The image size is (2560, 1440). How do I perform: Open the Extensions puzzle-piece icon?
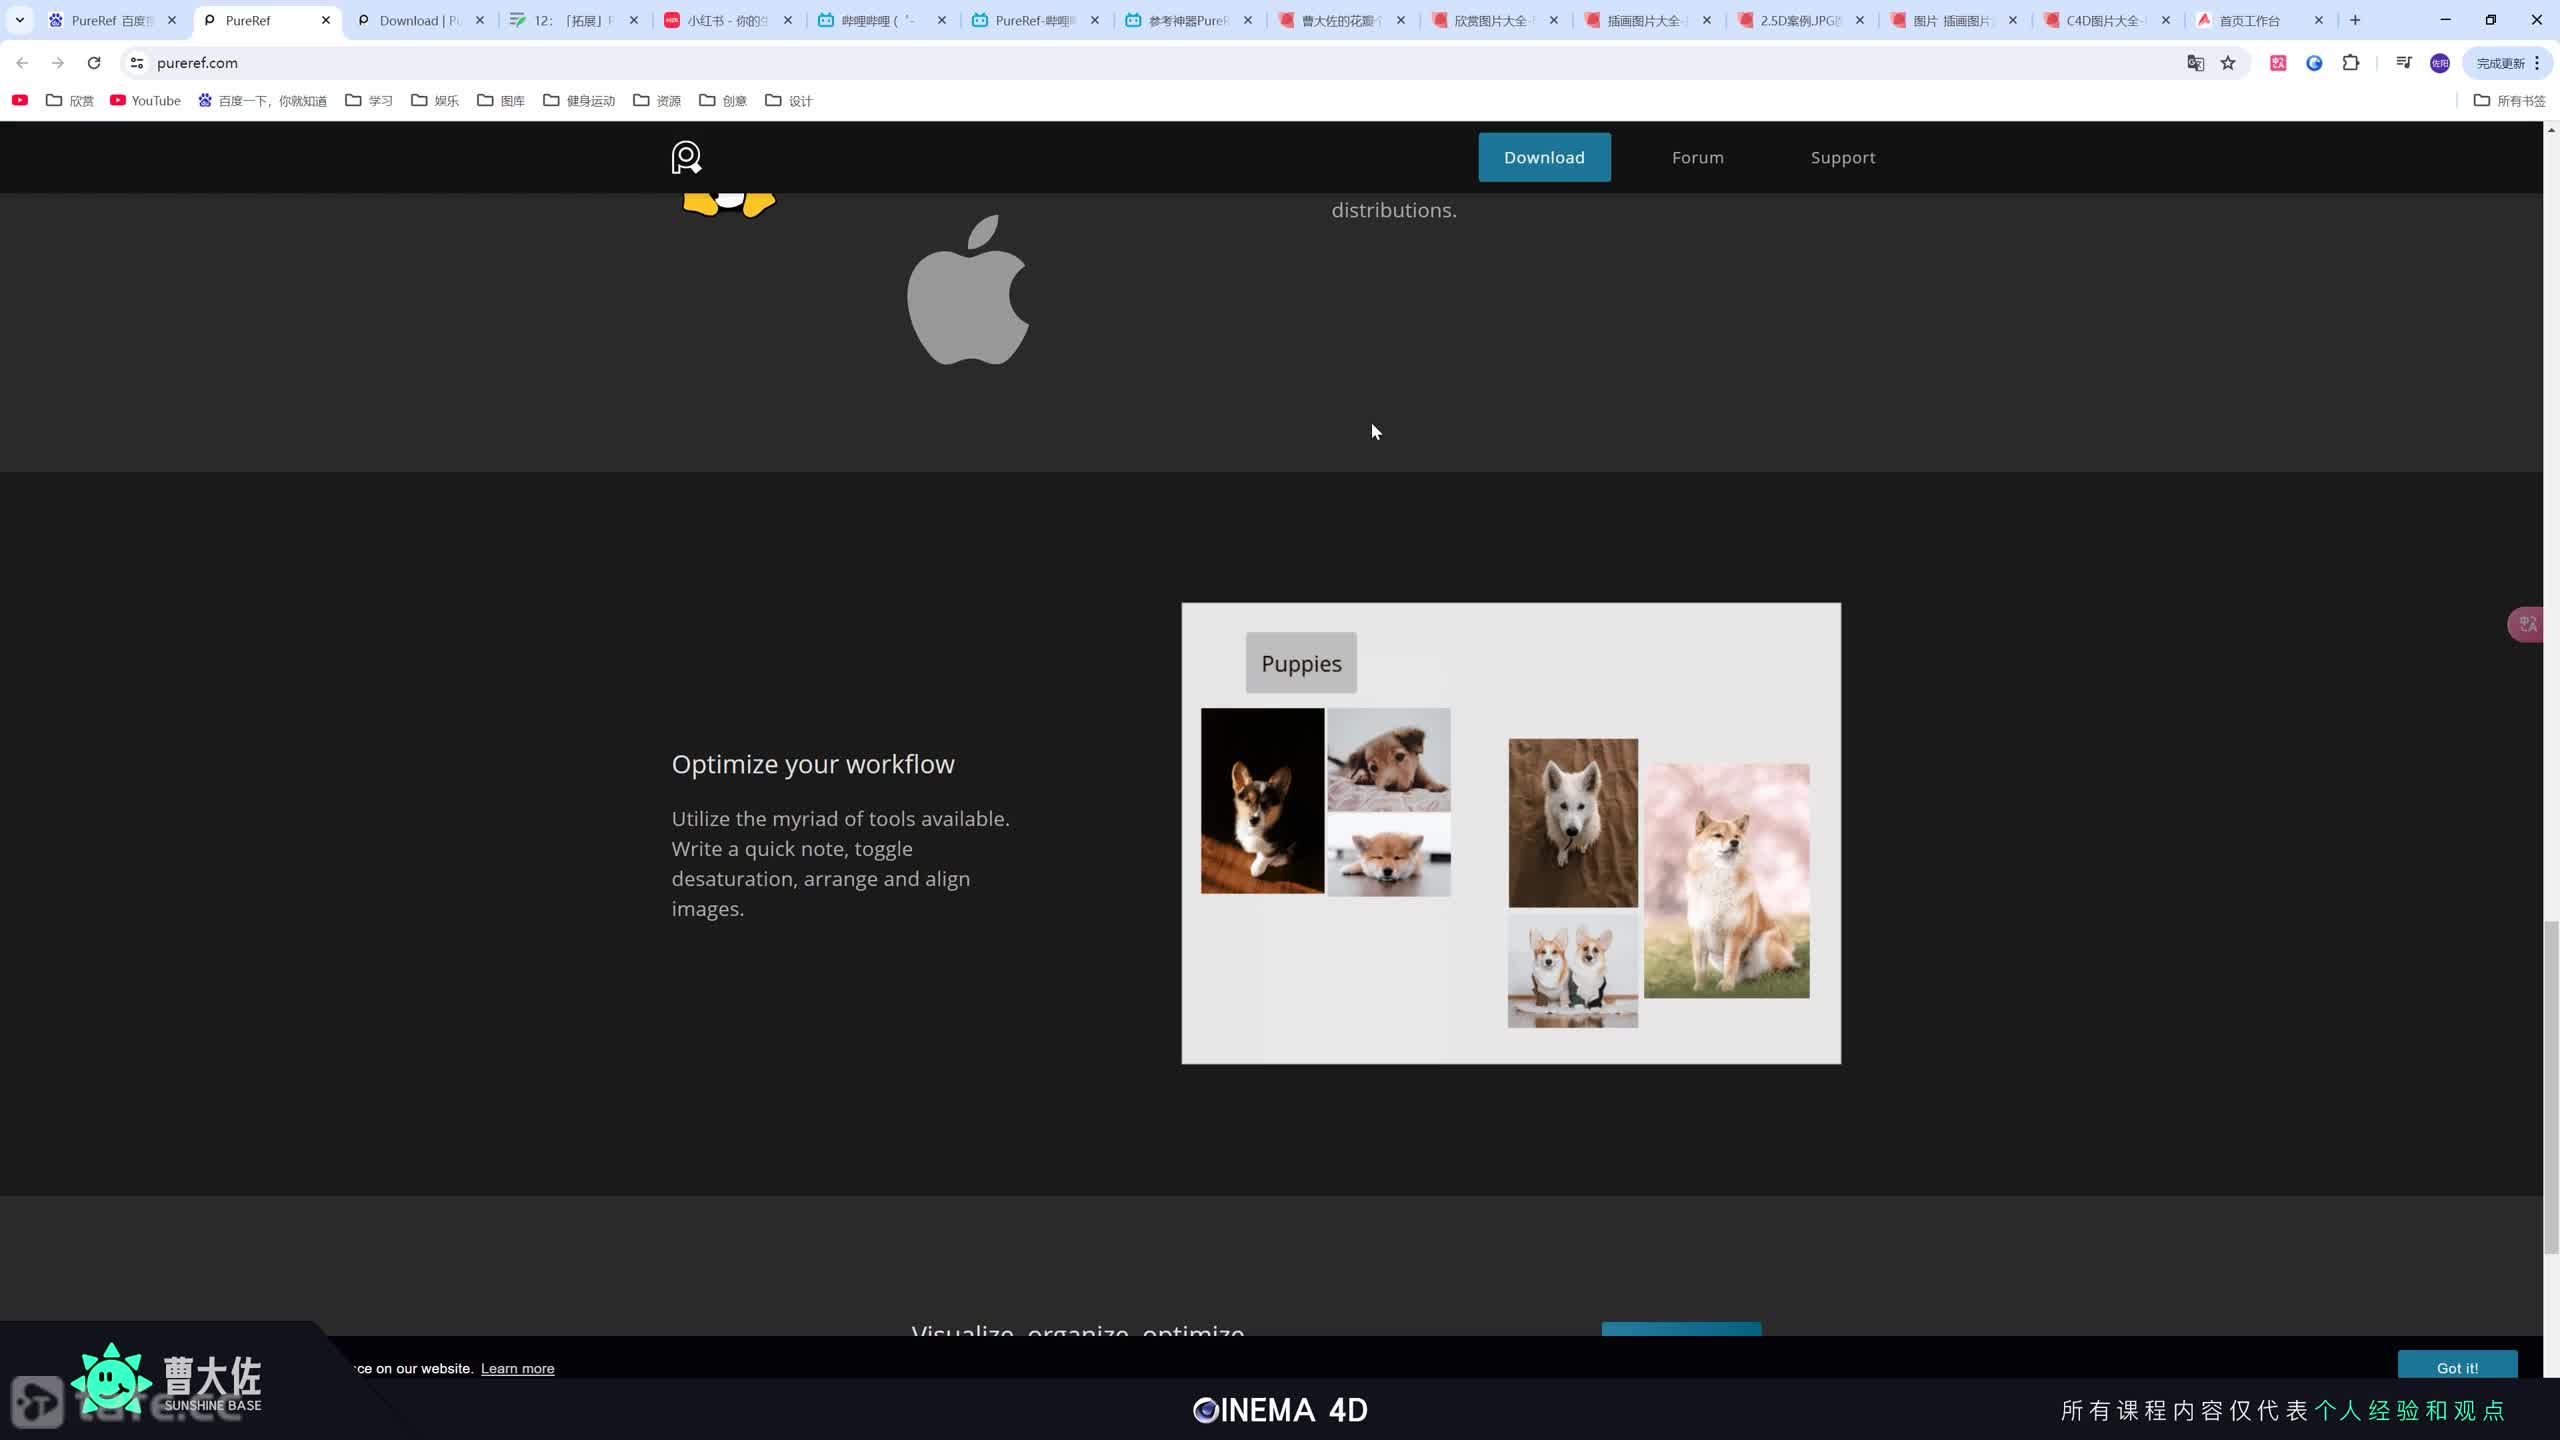(x=2351, y=63)
